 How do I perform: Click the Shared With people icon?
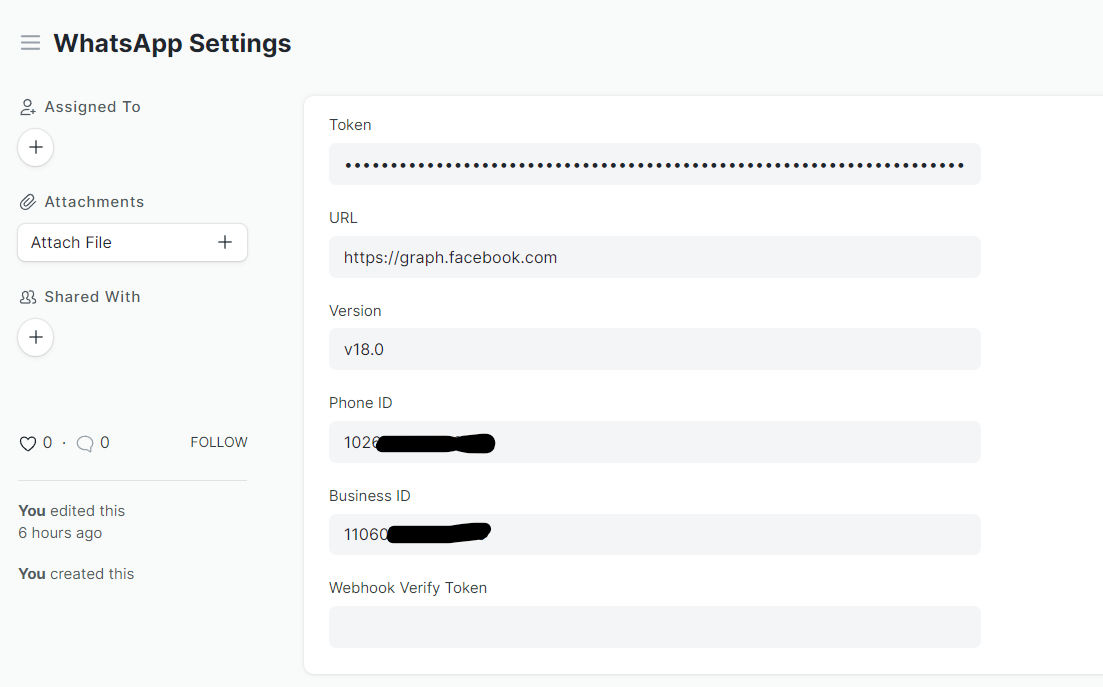pyautogui.click(x=25, y=296)
